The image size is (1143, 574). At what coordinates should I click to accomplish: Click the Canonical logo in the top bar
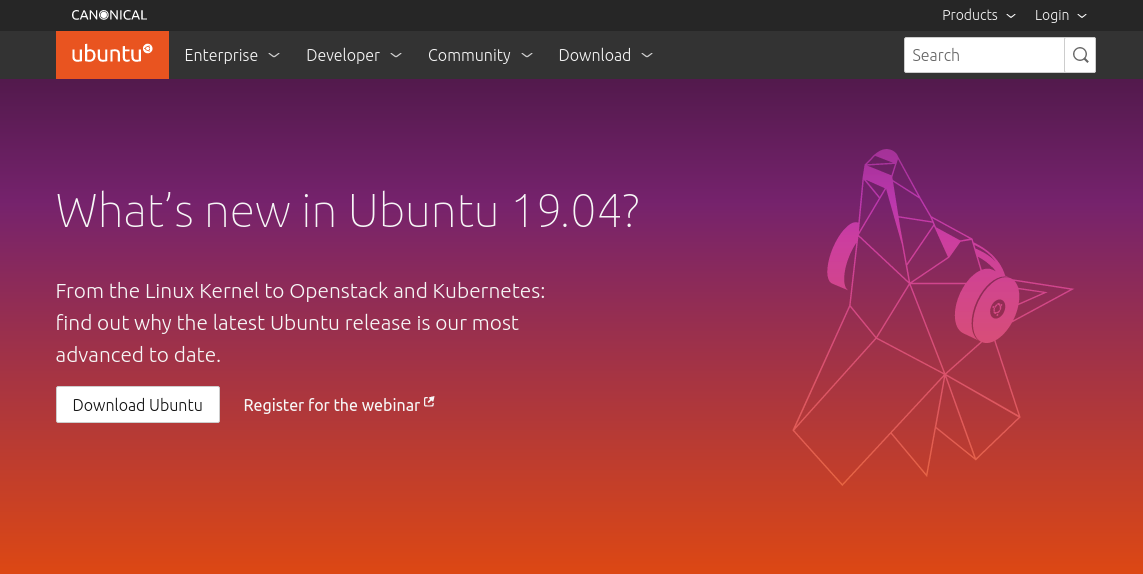(x=109, y=15)
